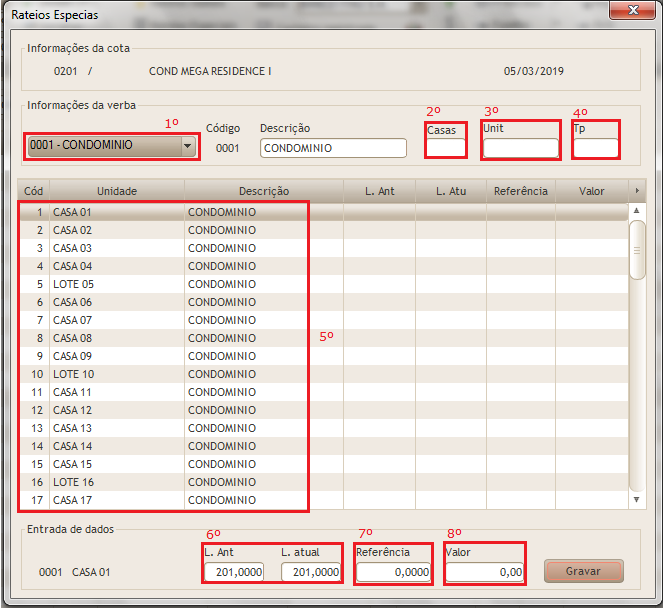Click the Cód column header
Image resolution: width=663 pixels, height=608 pixels.
point(34,190)
